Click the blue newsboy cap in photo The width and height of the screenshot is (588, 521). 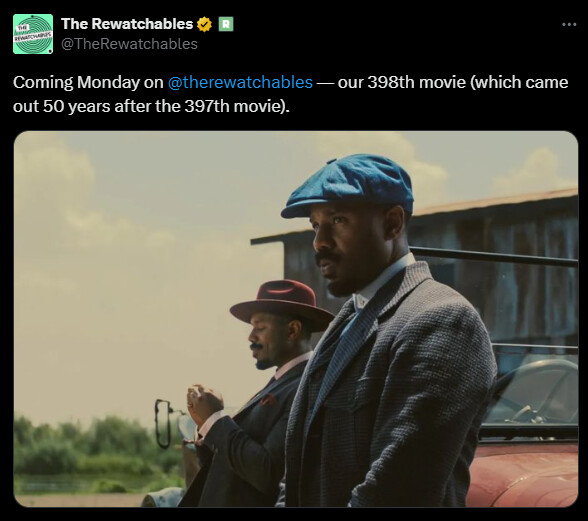(x=348, y=186)
